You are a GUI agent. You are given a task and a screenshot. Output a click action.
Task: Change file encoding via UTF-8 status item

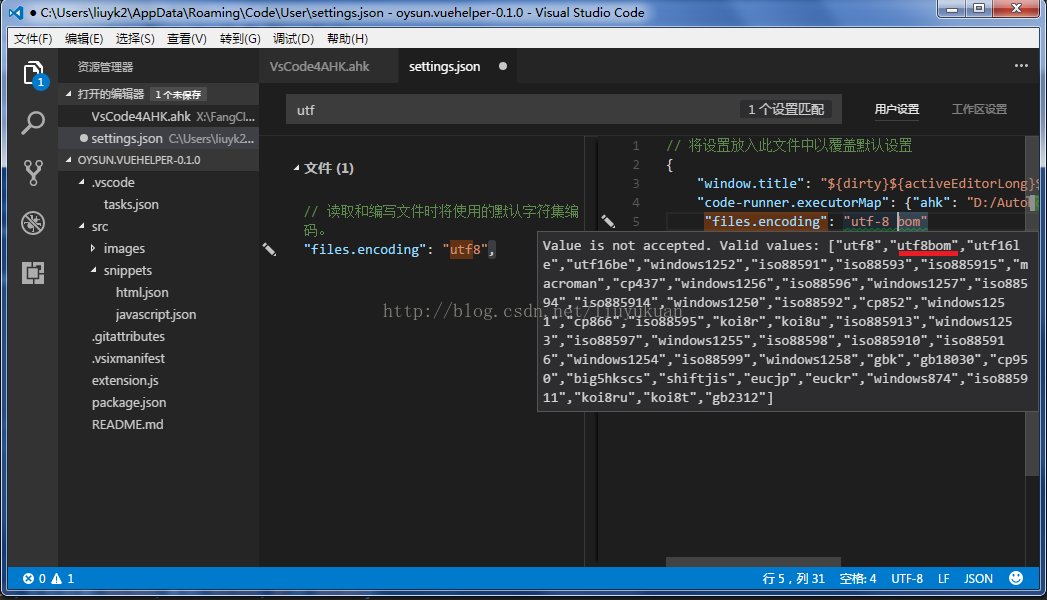(x=907, y=579)
